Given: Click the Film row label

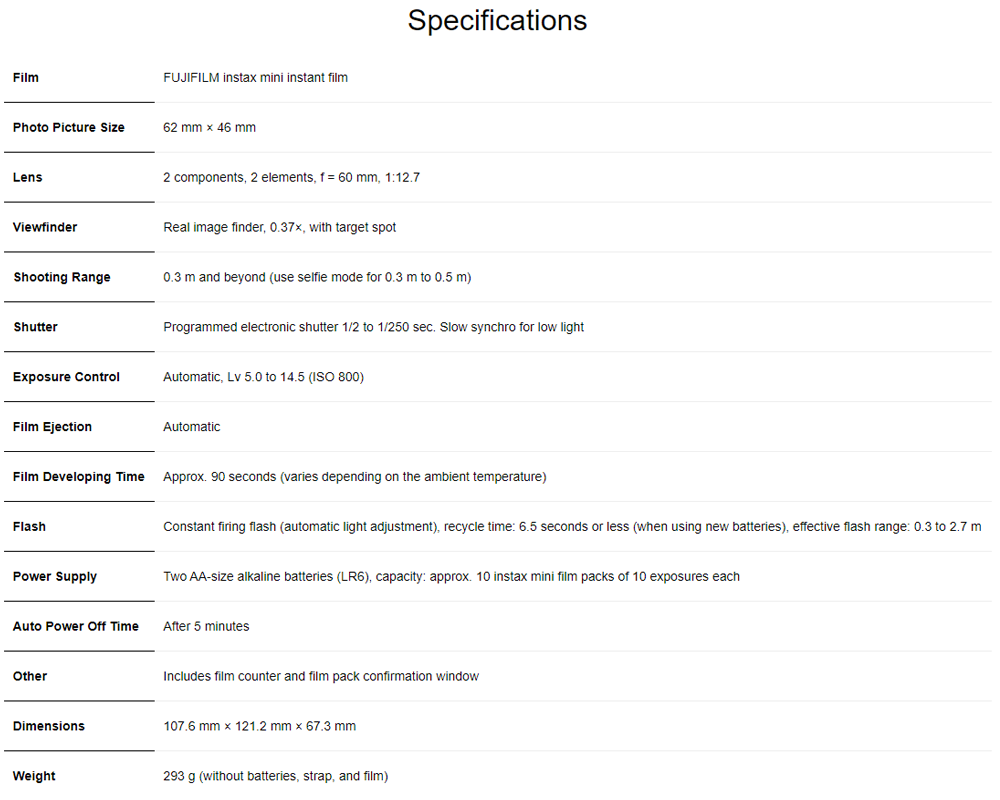Looking at the screenshot, I should tap(26, 77).
